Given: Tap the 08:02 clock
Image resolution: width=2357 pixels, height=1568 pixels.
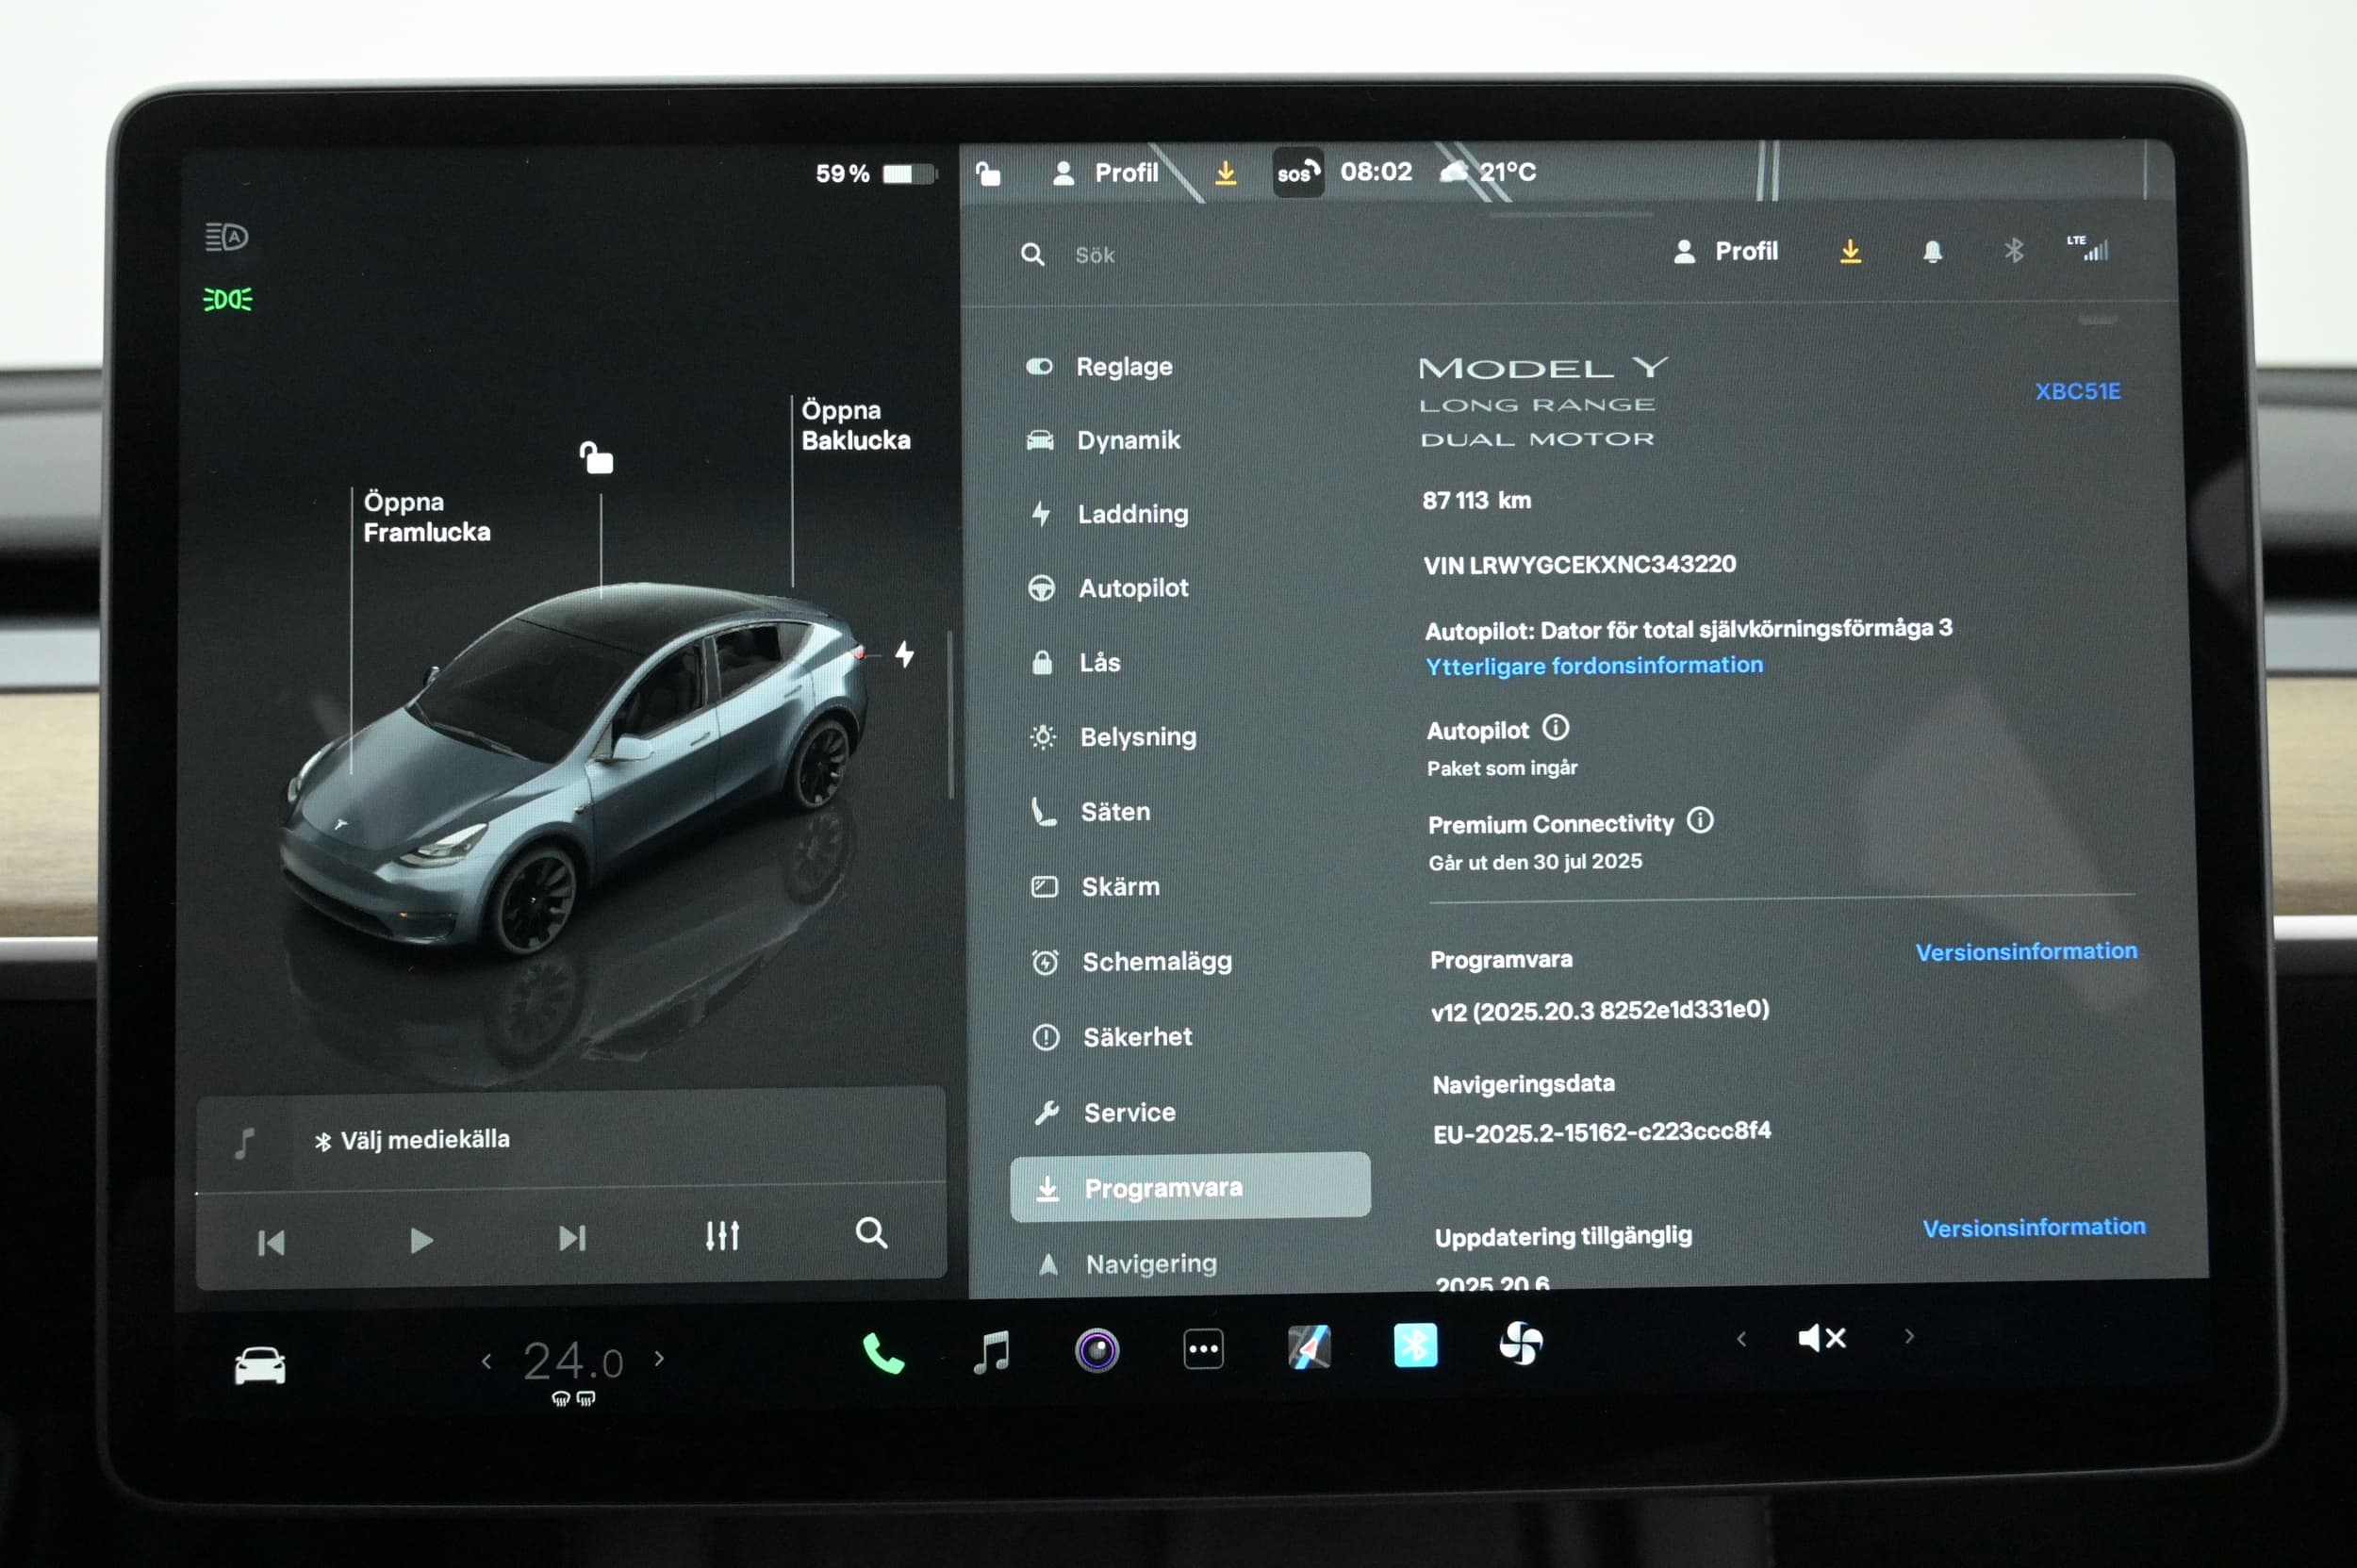Looking at the screenshot, I should point(1376,172).
